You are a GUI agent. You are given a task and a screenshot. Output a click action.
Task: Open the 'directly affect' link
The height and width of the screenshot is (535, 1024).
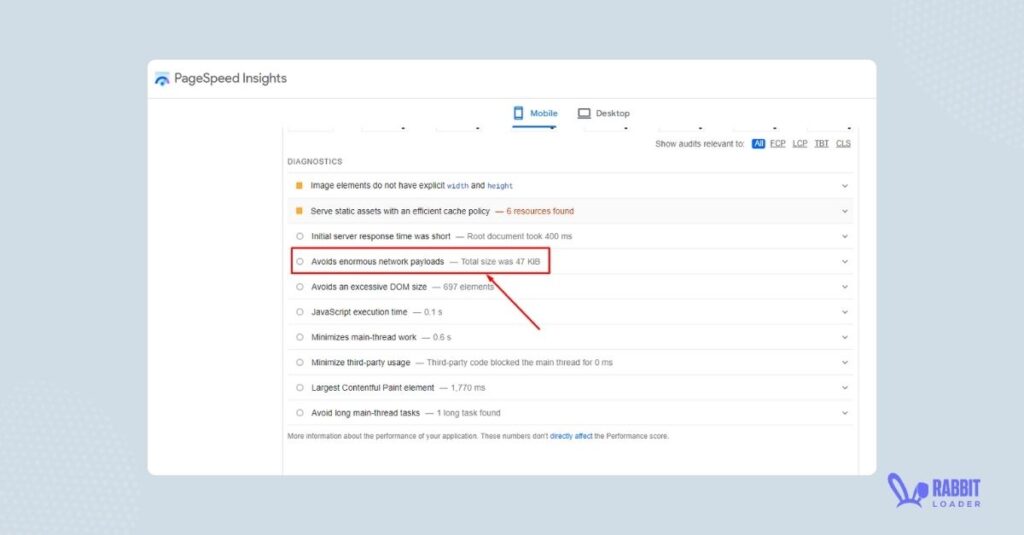(x=571, y=436)
